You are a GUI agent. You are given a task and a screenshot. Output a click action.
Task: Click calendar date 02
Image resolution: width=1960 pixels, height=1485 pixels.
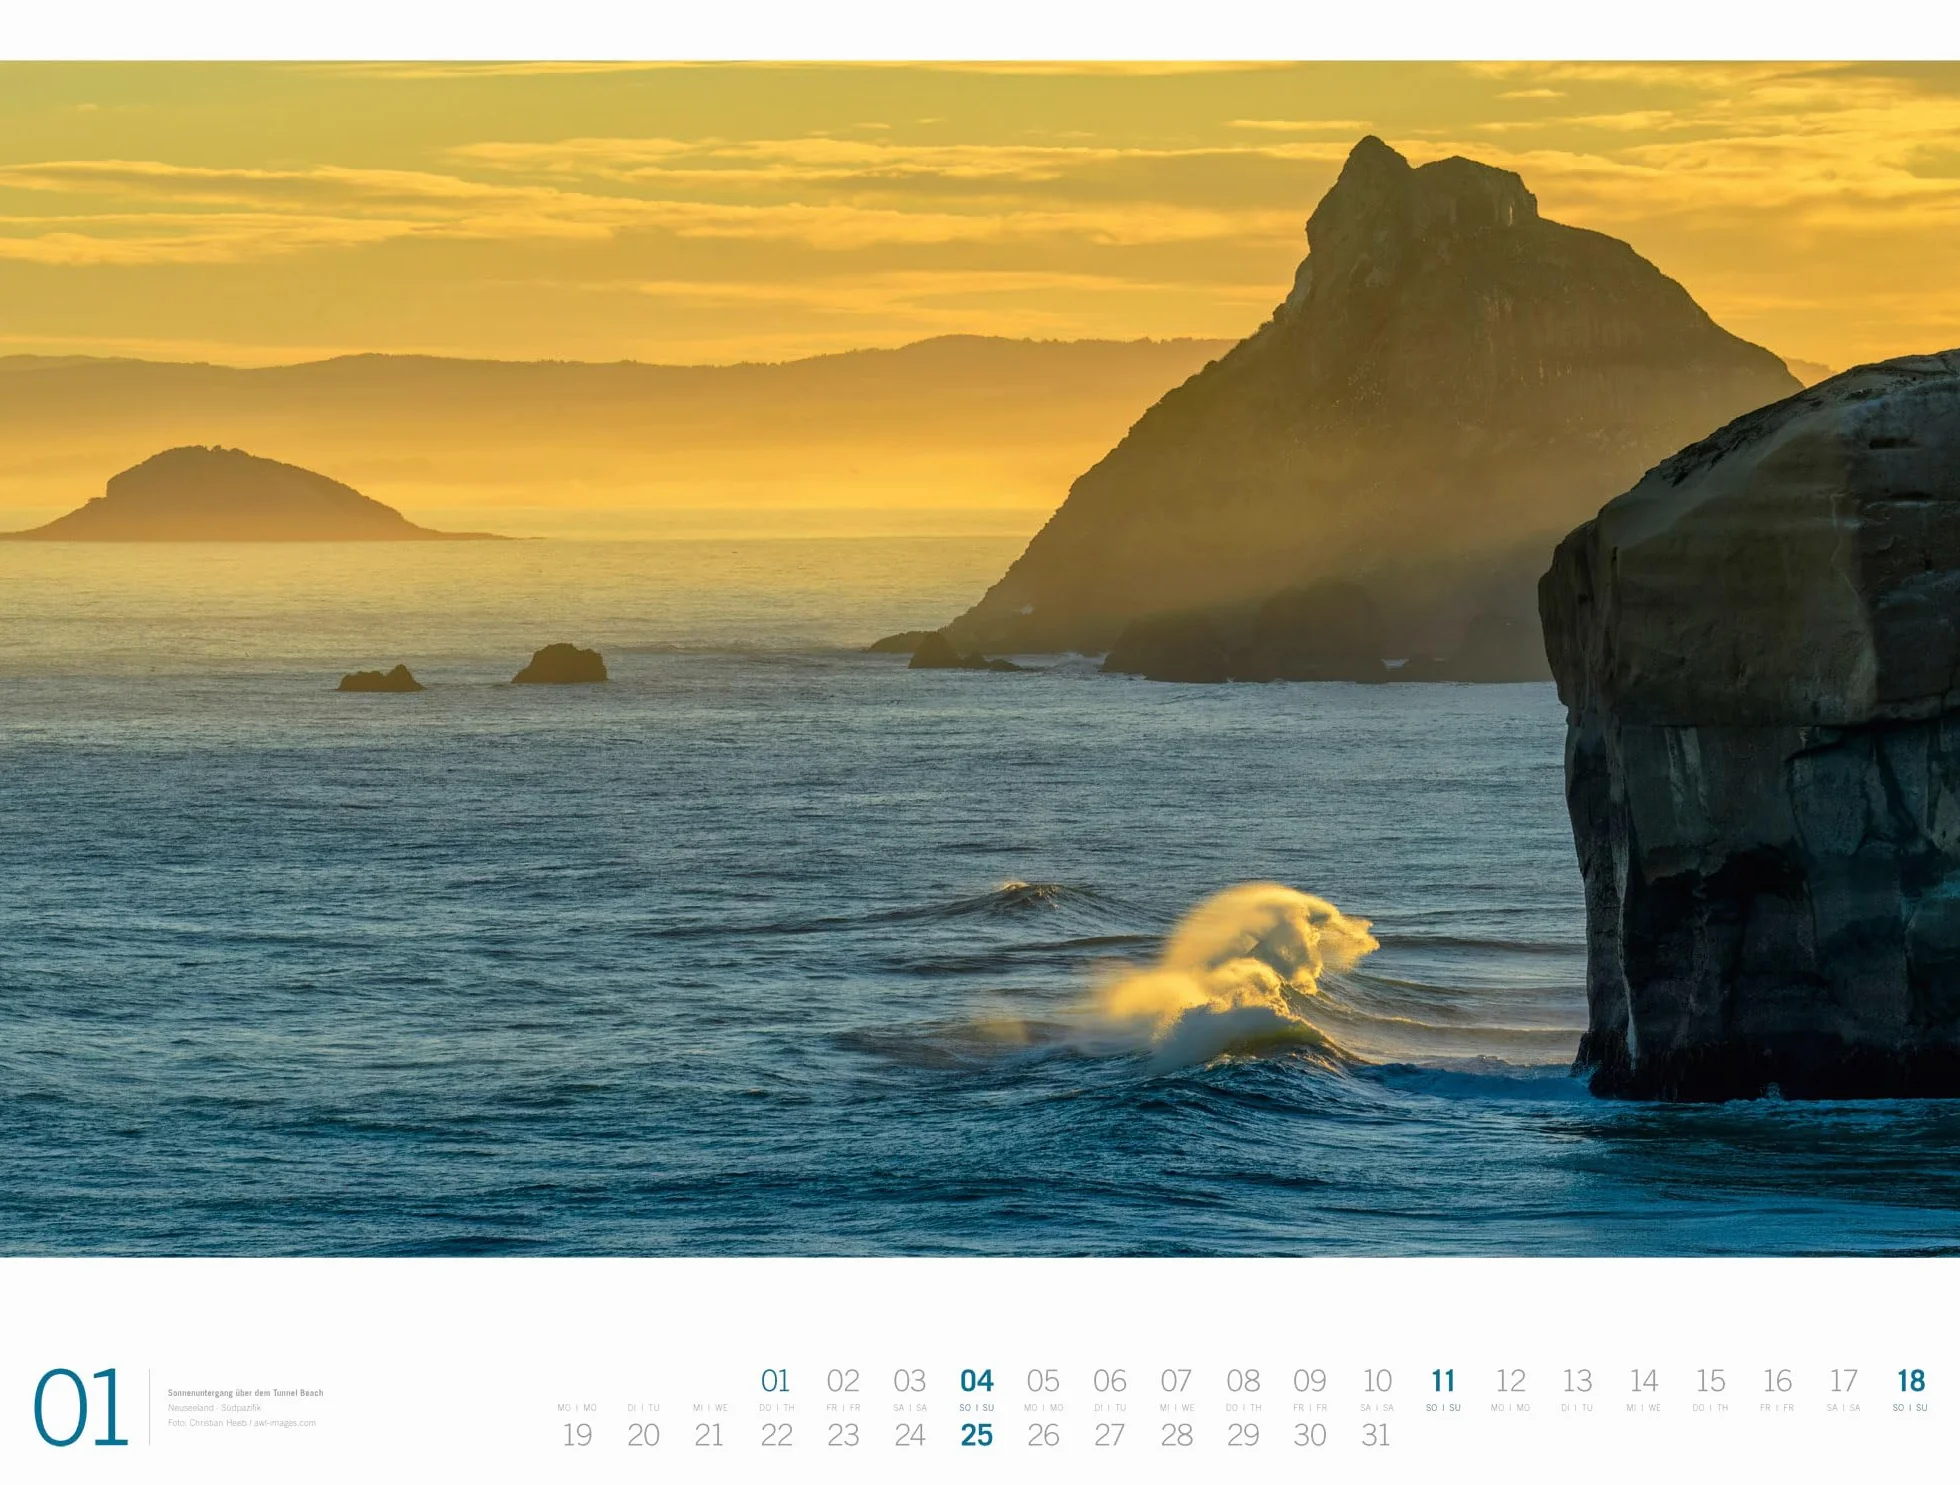[x=843, y=1381]
